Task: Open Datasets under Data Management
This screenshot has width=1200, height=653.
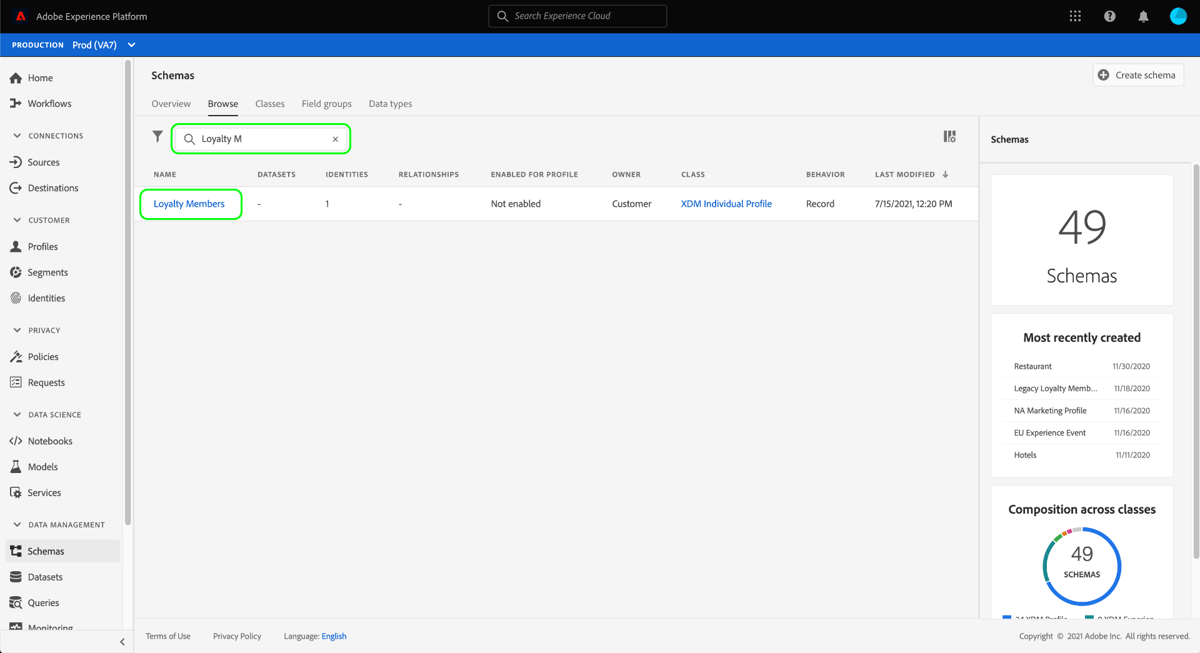Action: click(47, 576)
